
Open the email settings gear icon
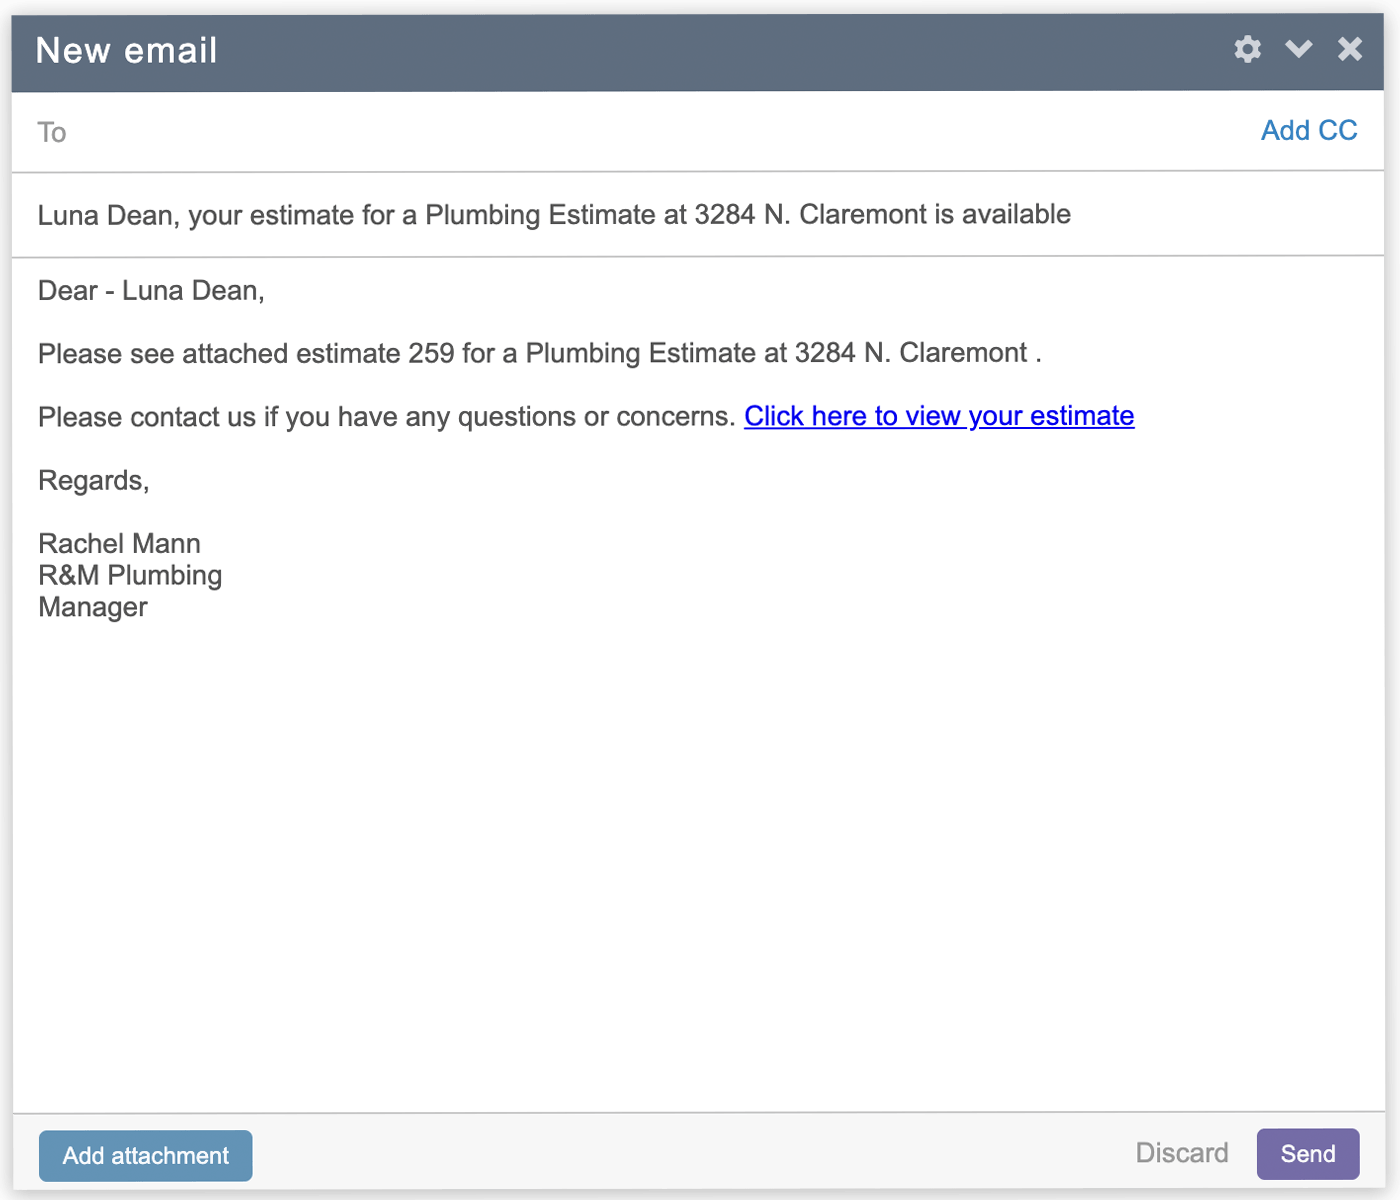1247,49
